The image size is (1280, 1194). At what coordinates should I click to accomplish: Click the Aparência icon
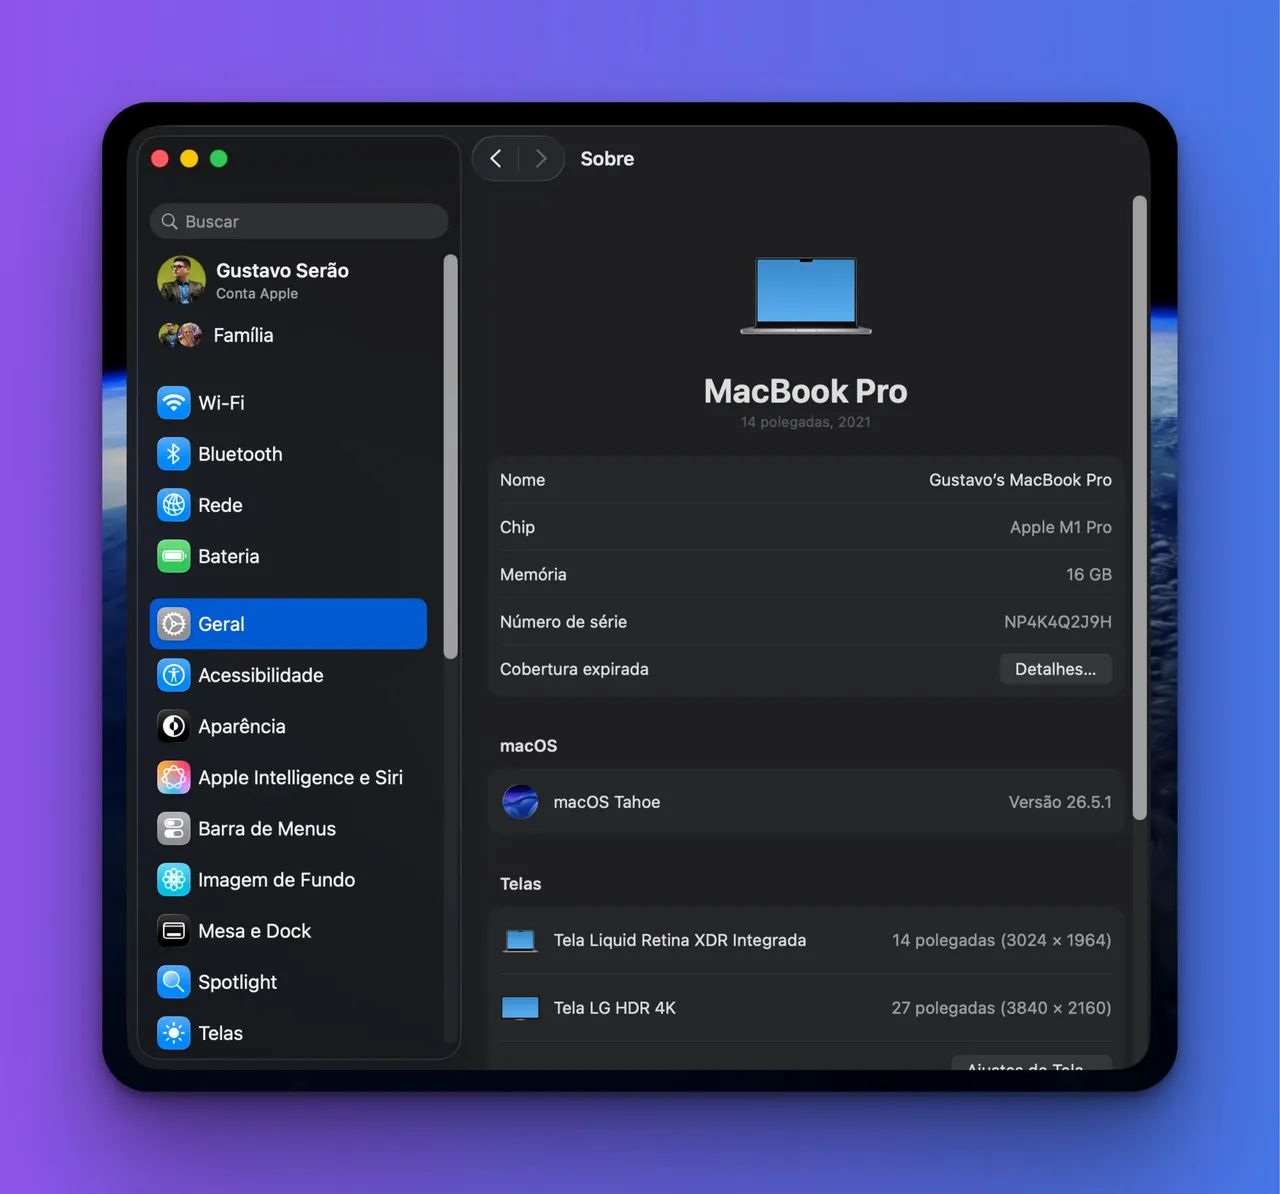[x=174, y=726]
